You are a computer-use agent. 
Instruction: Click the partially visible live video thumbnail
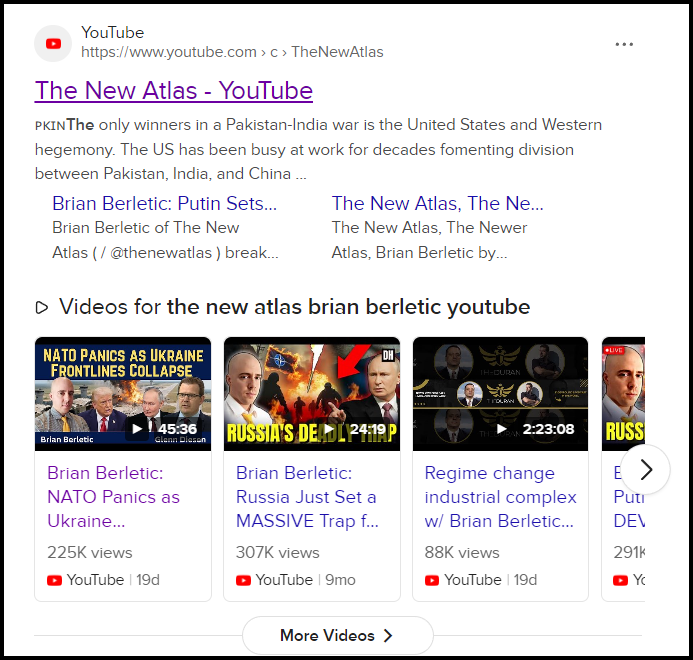(x=623, y=394)
